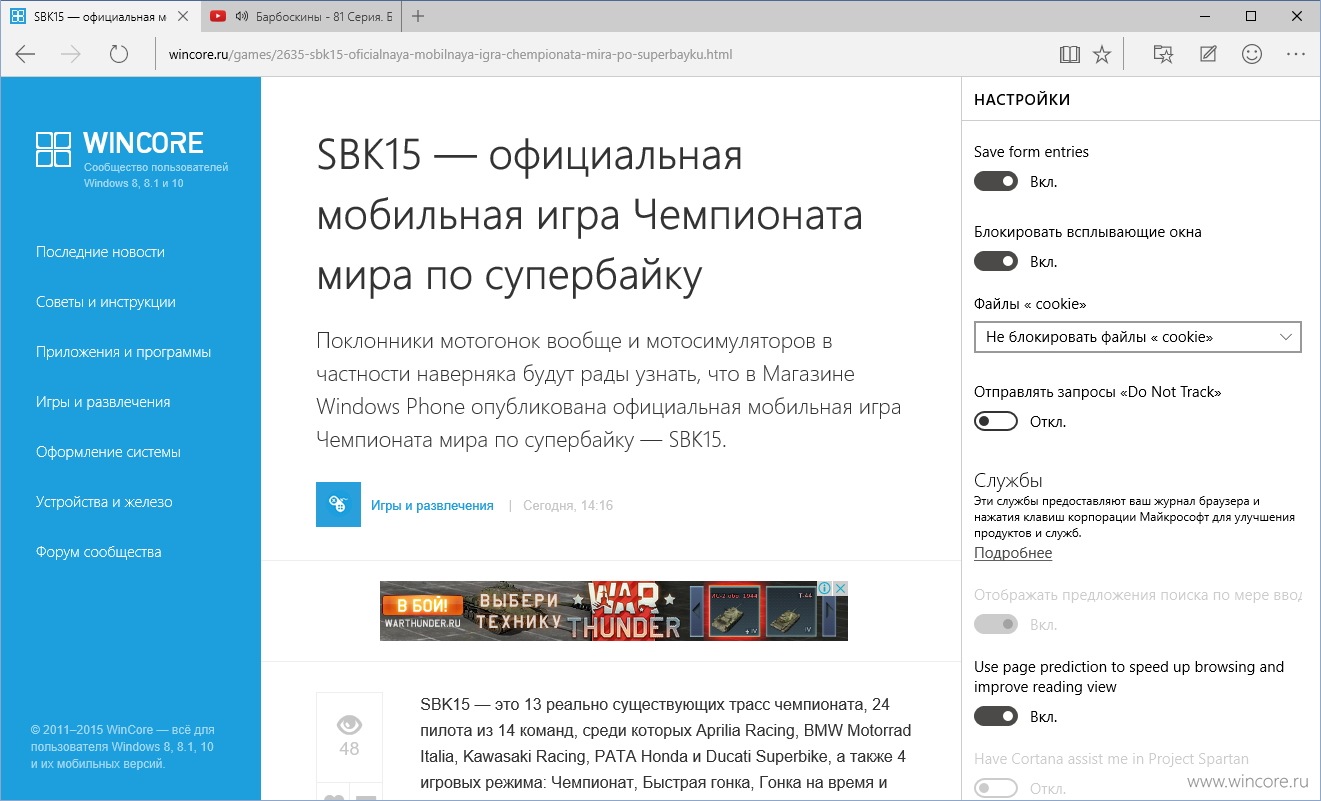The image size is (1321, 801).
Task: Open Приложения и программы section
Action: pyautogui.click(x=123, y=352)
